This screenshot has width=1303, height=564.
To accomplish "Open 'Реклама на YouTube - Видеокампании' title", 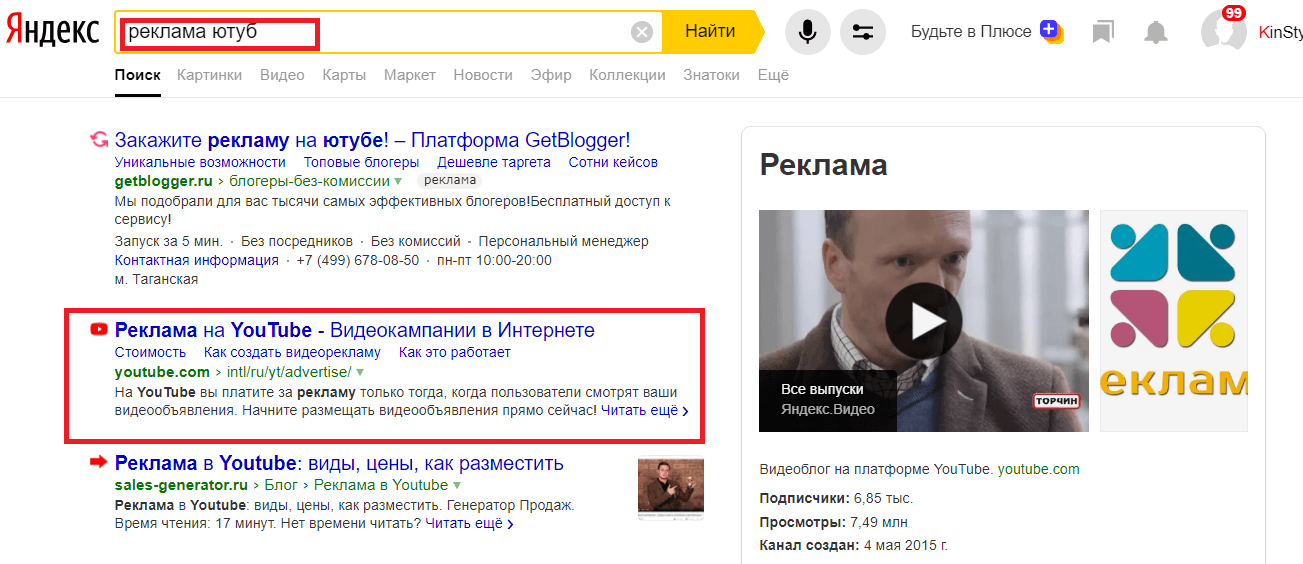I will point(355,330).
